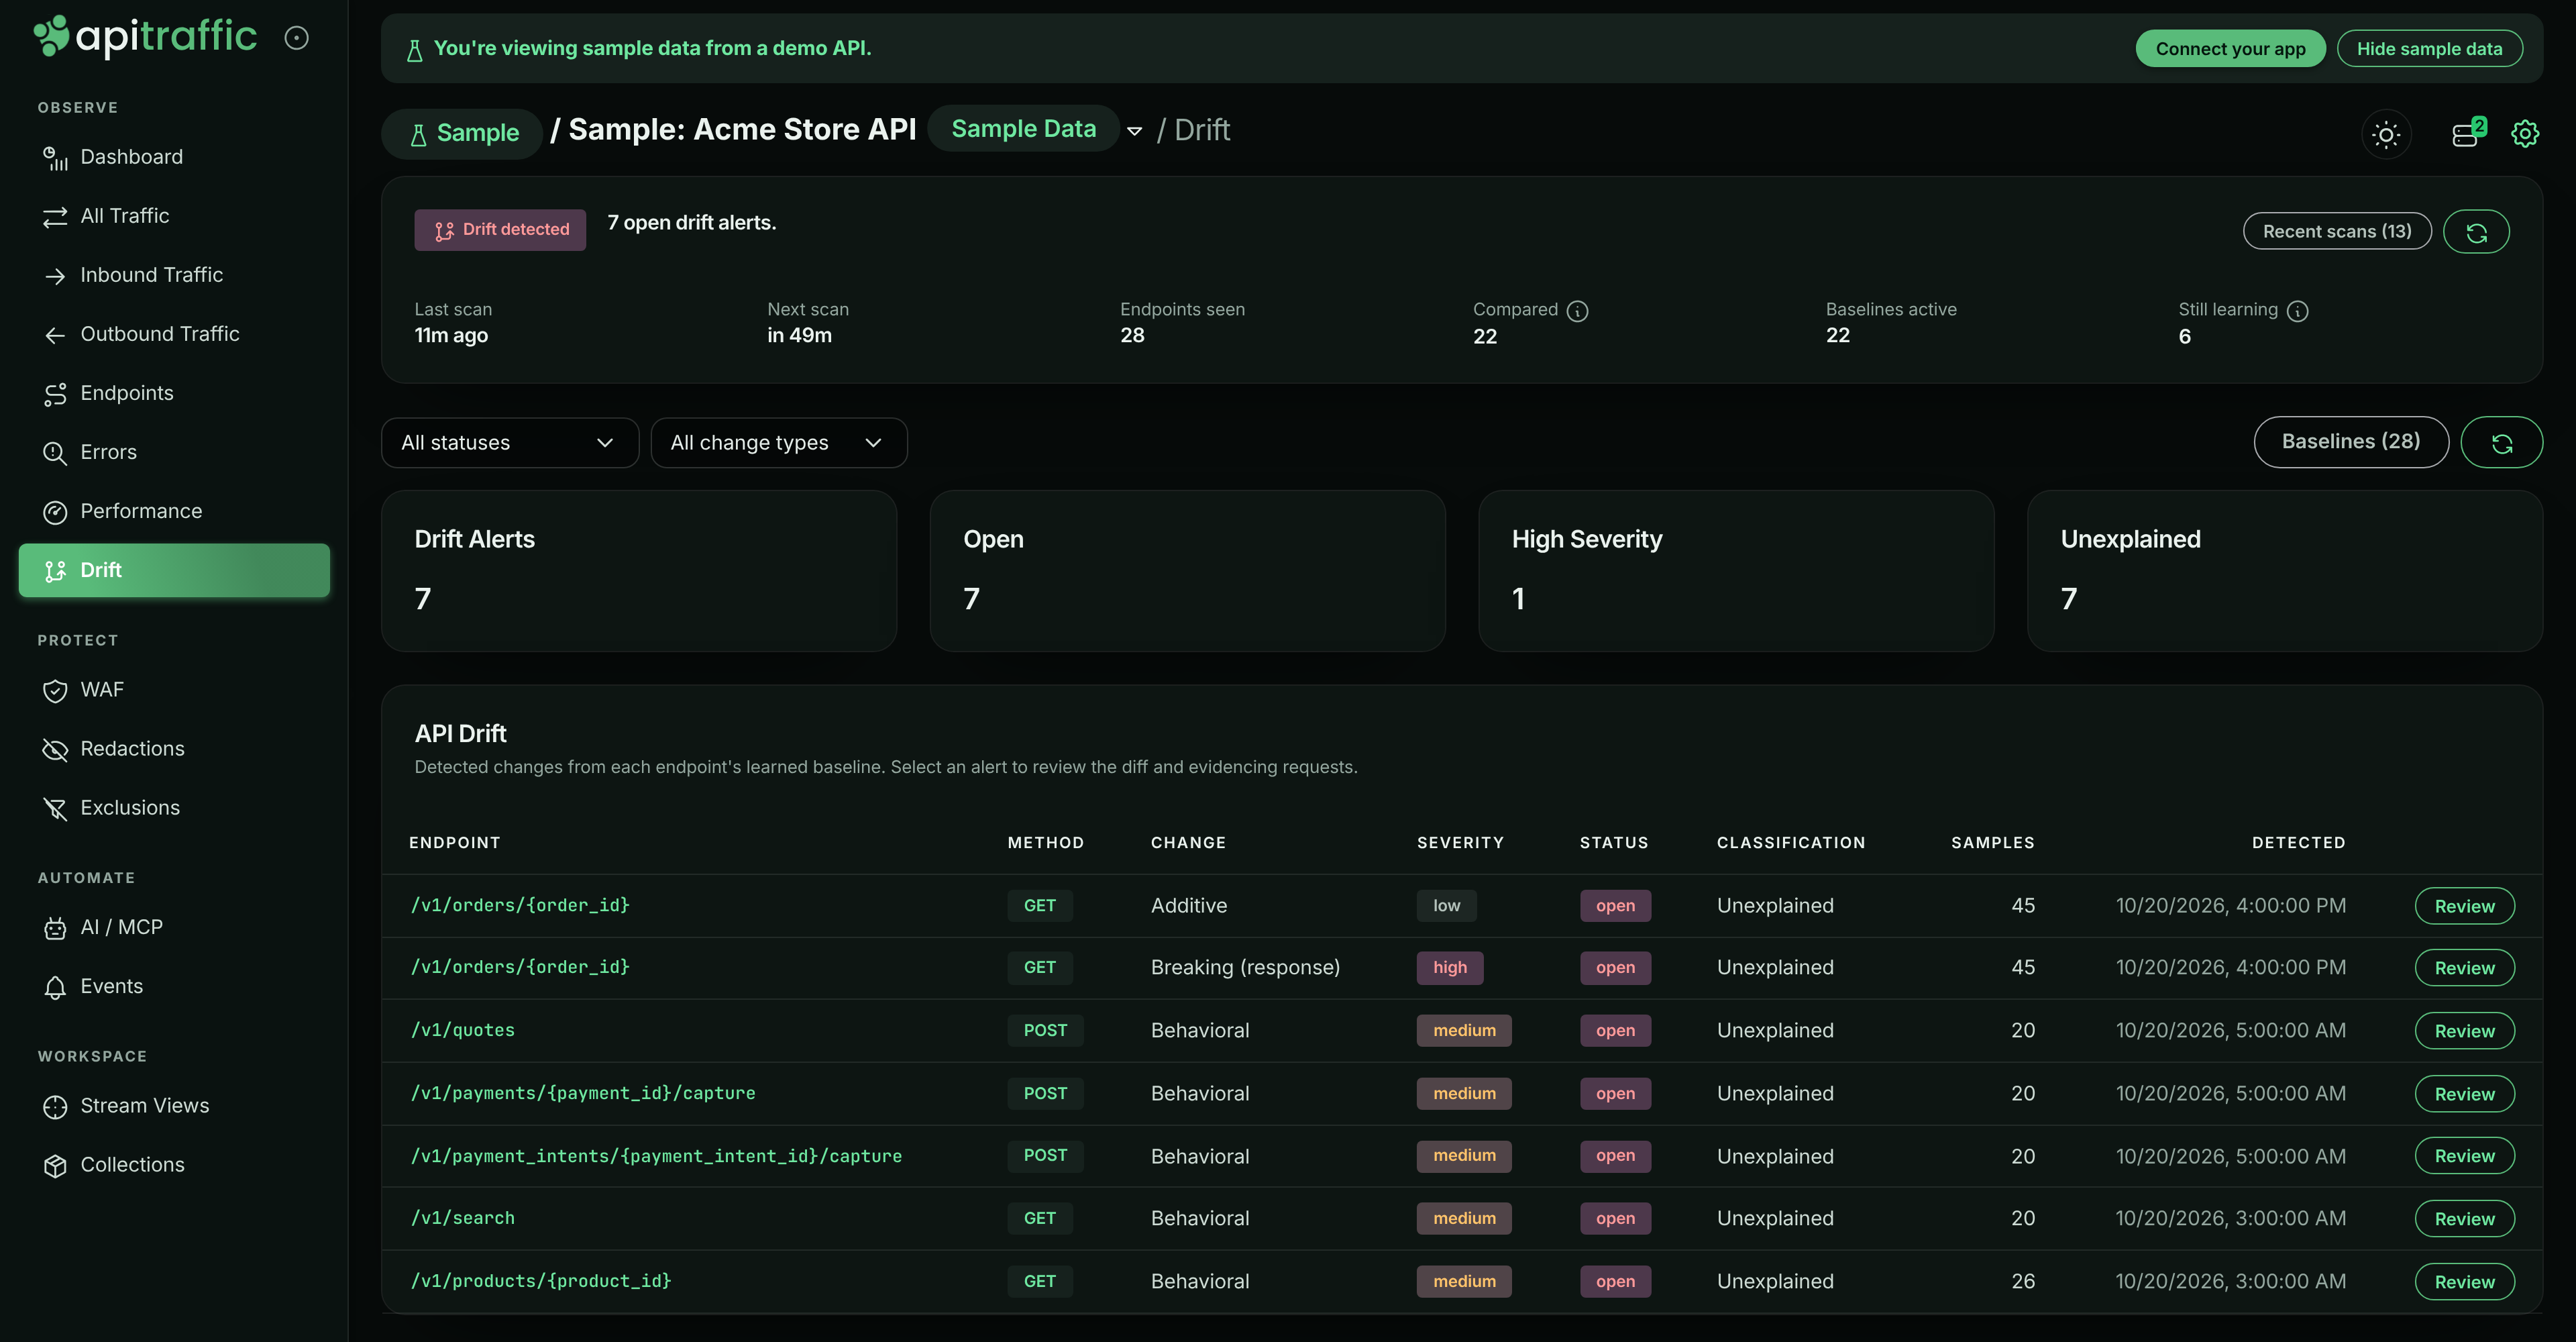Open Redactions page
Viewport: 2576px width, 1342px height.
point(174,749)
